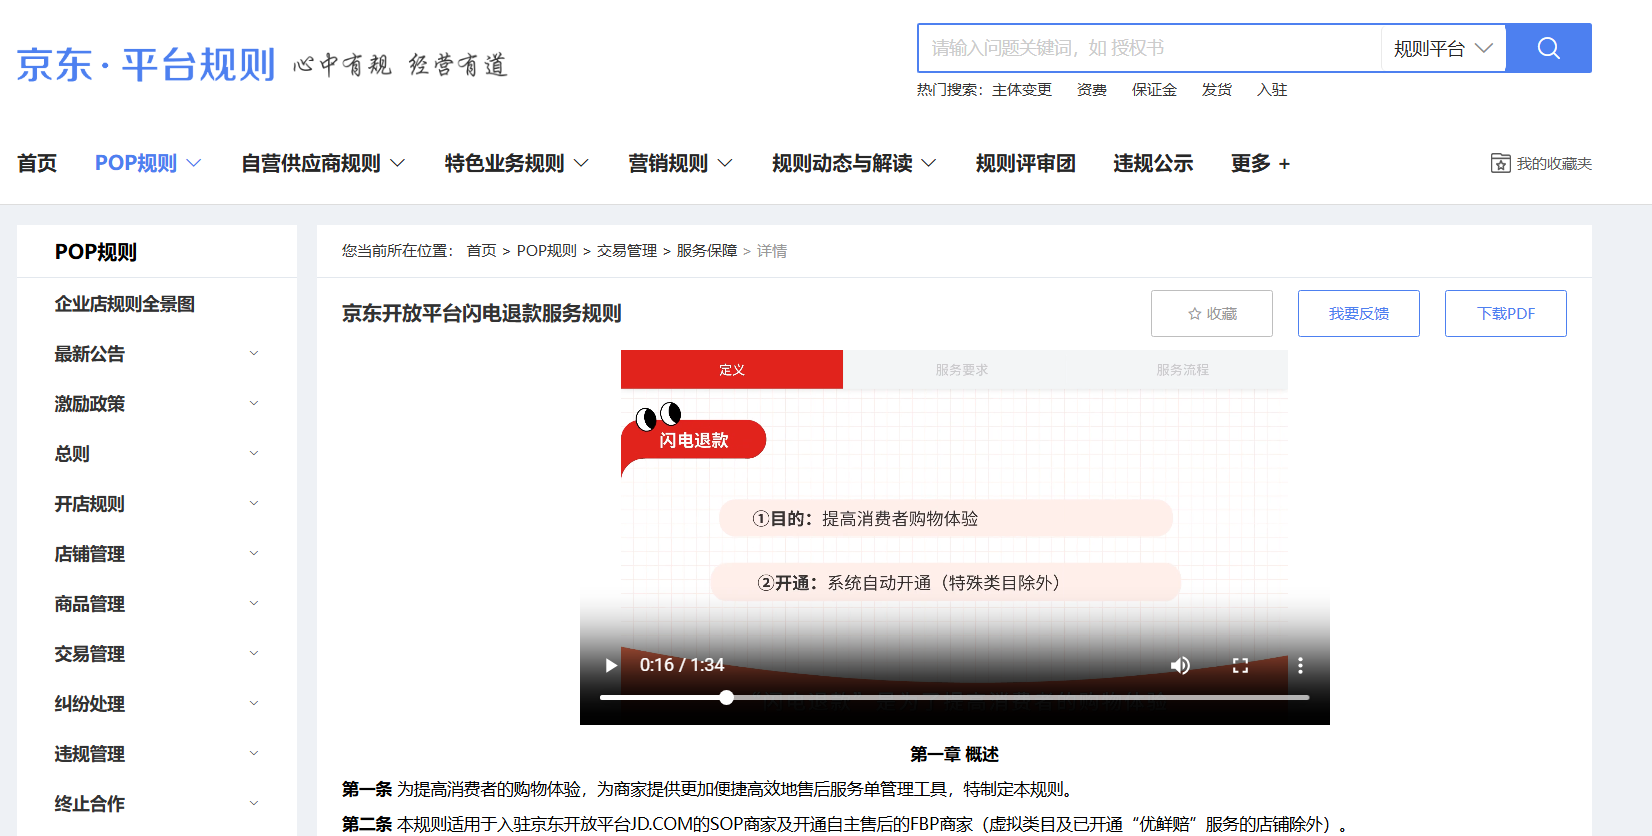Click breadcrumb link POP规则
The width and height of the screenshot is (1652, 836).
click(547, 250)
